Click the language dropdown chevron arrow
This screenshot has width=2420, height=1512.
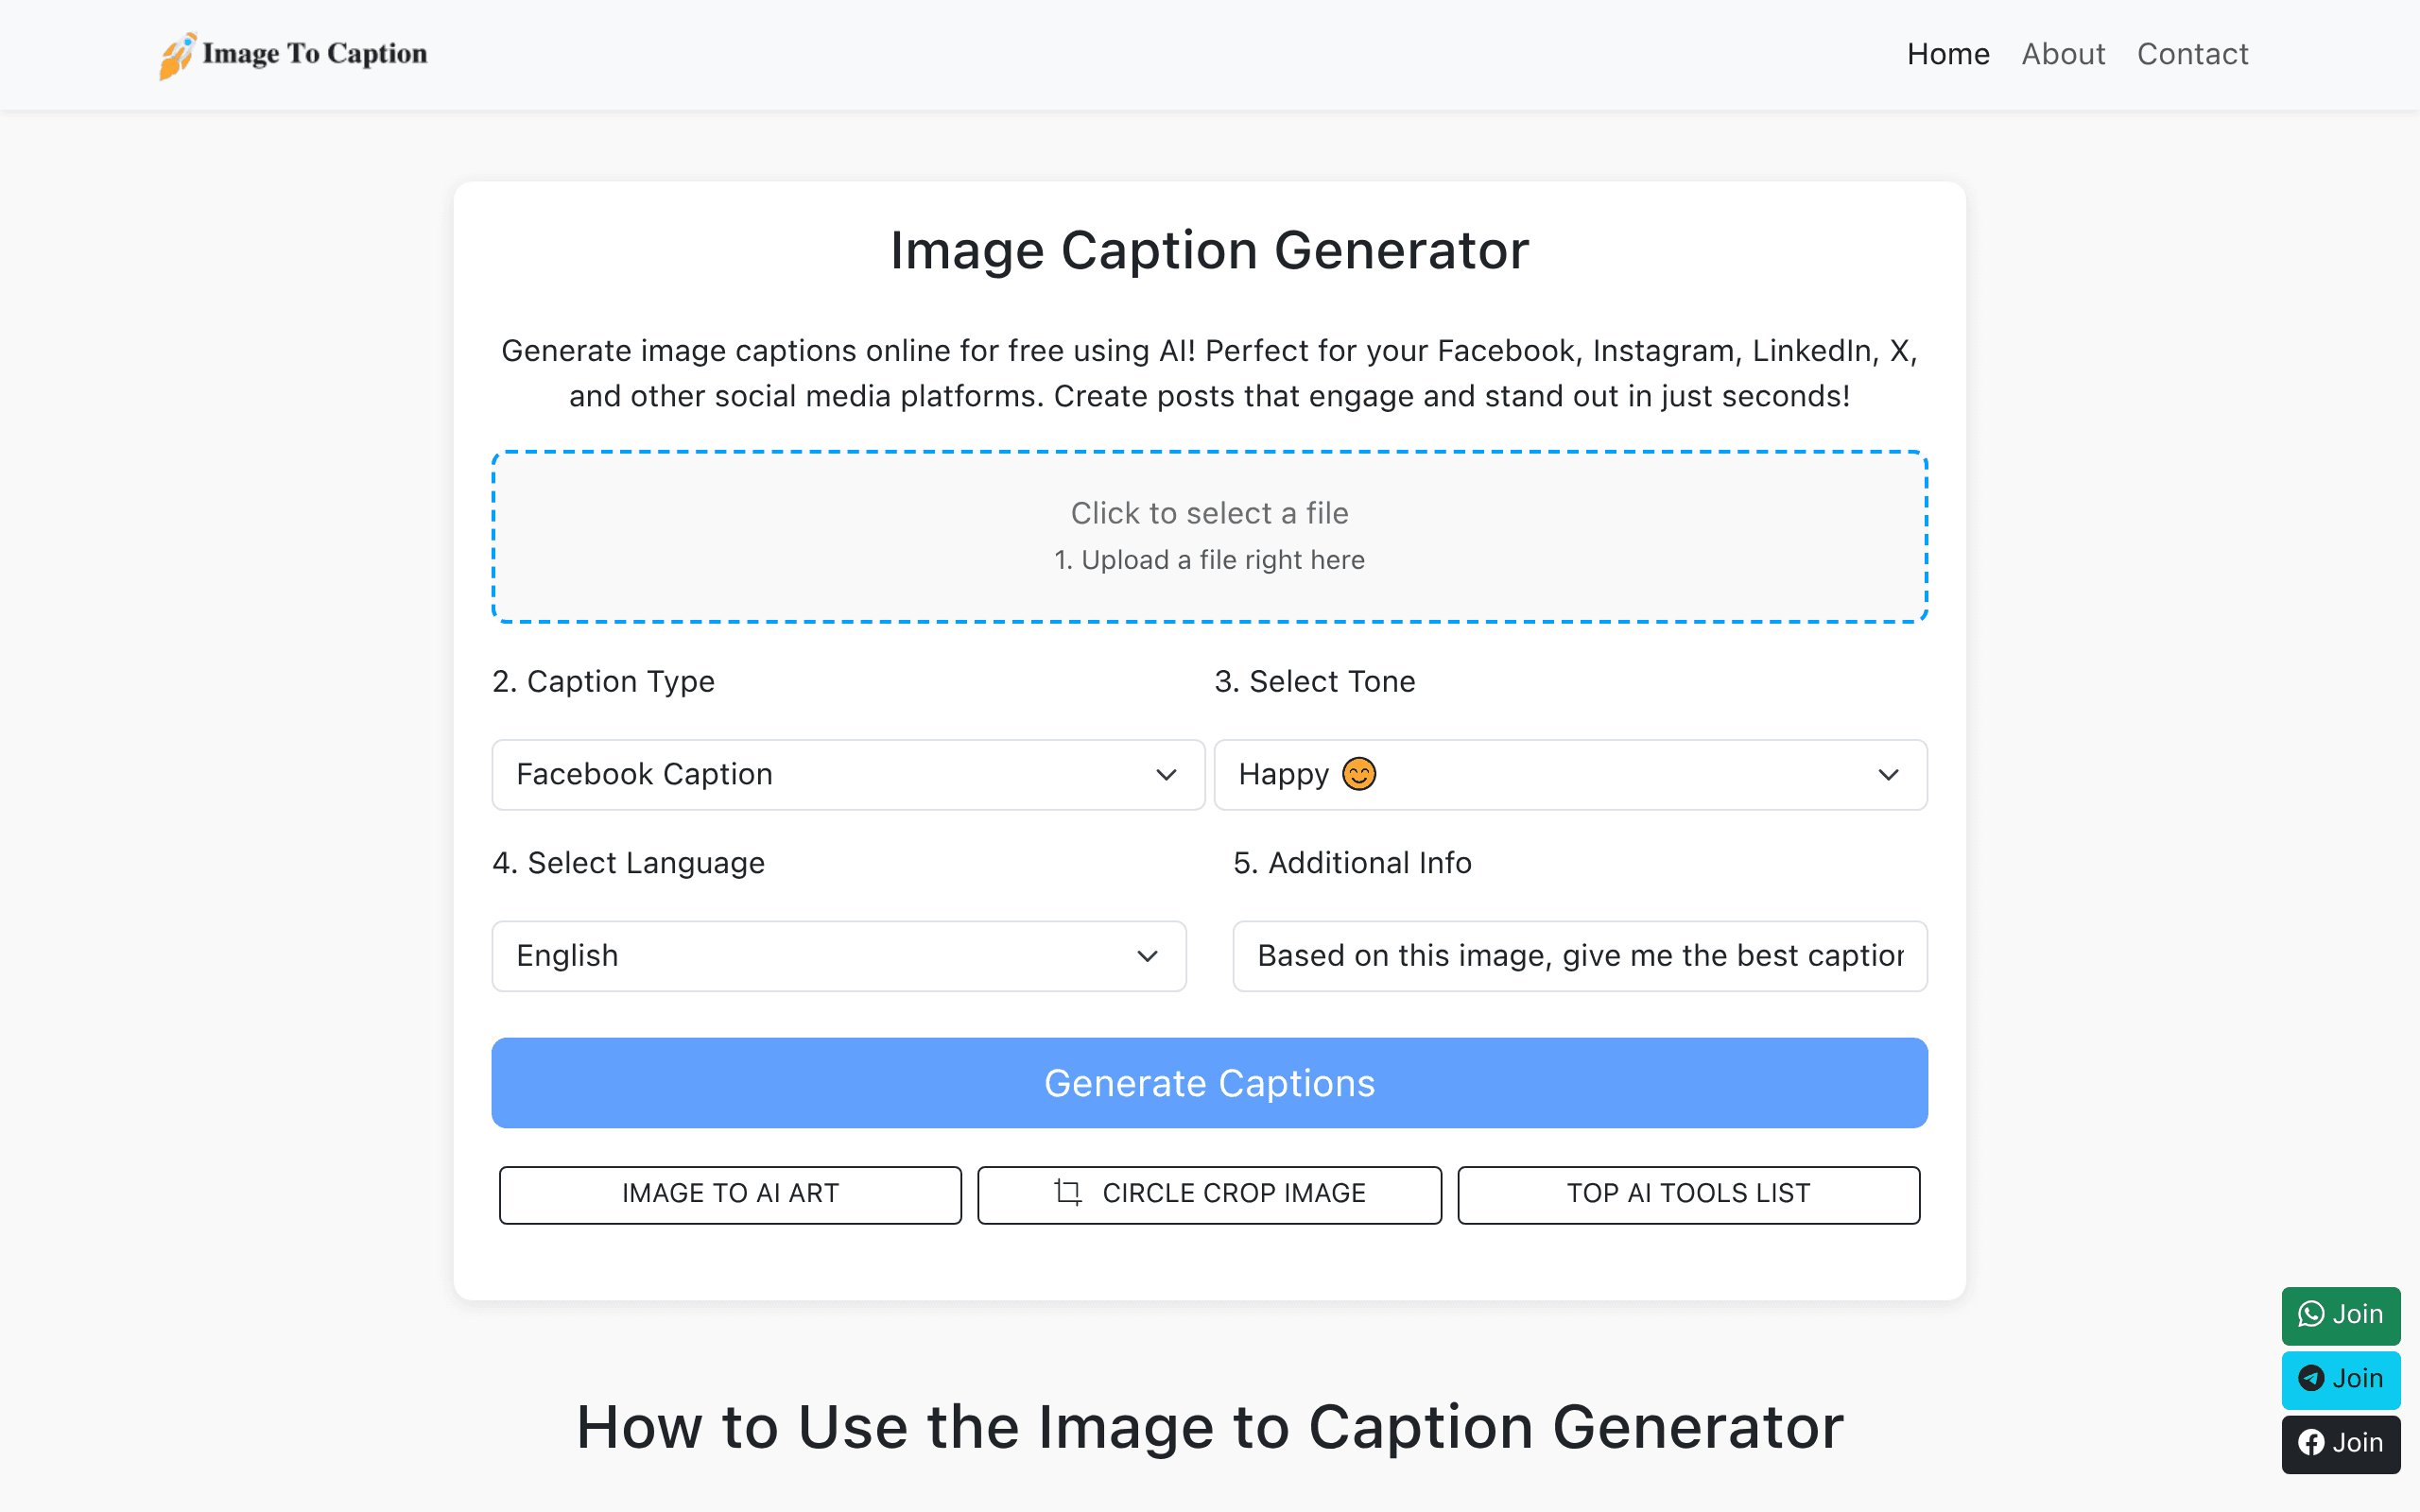point(1147,956)
